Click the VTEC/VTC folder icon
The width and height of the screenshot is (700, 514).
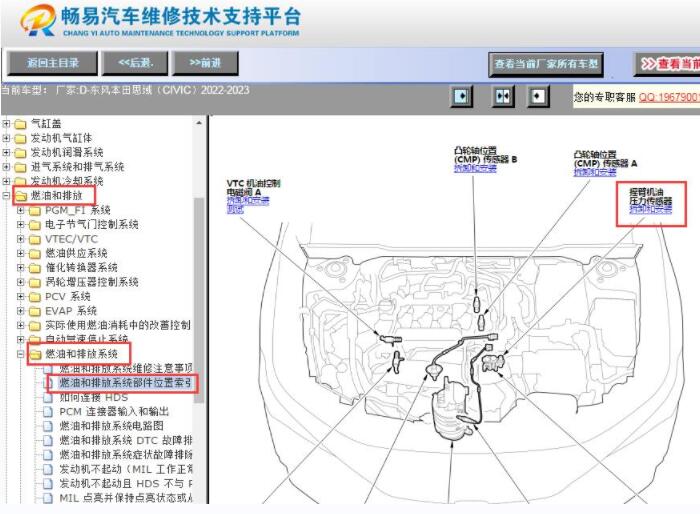(34, 239)
